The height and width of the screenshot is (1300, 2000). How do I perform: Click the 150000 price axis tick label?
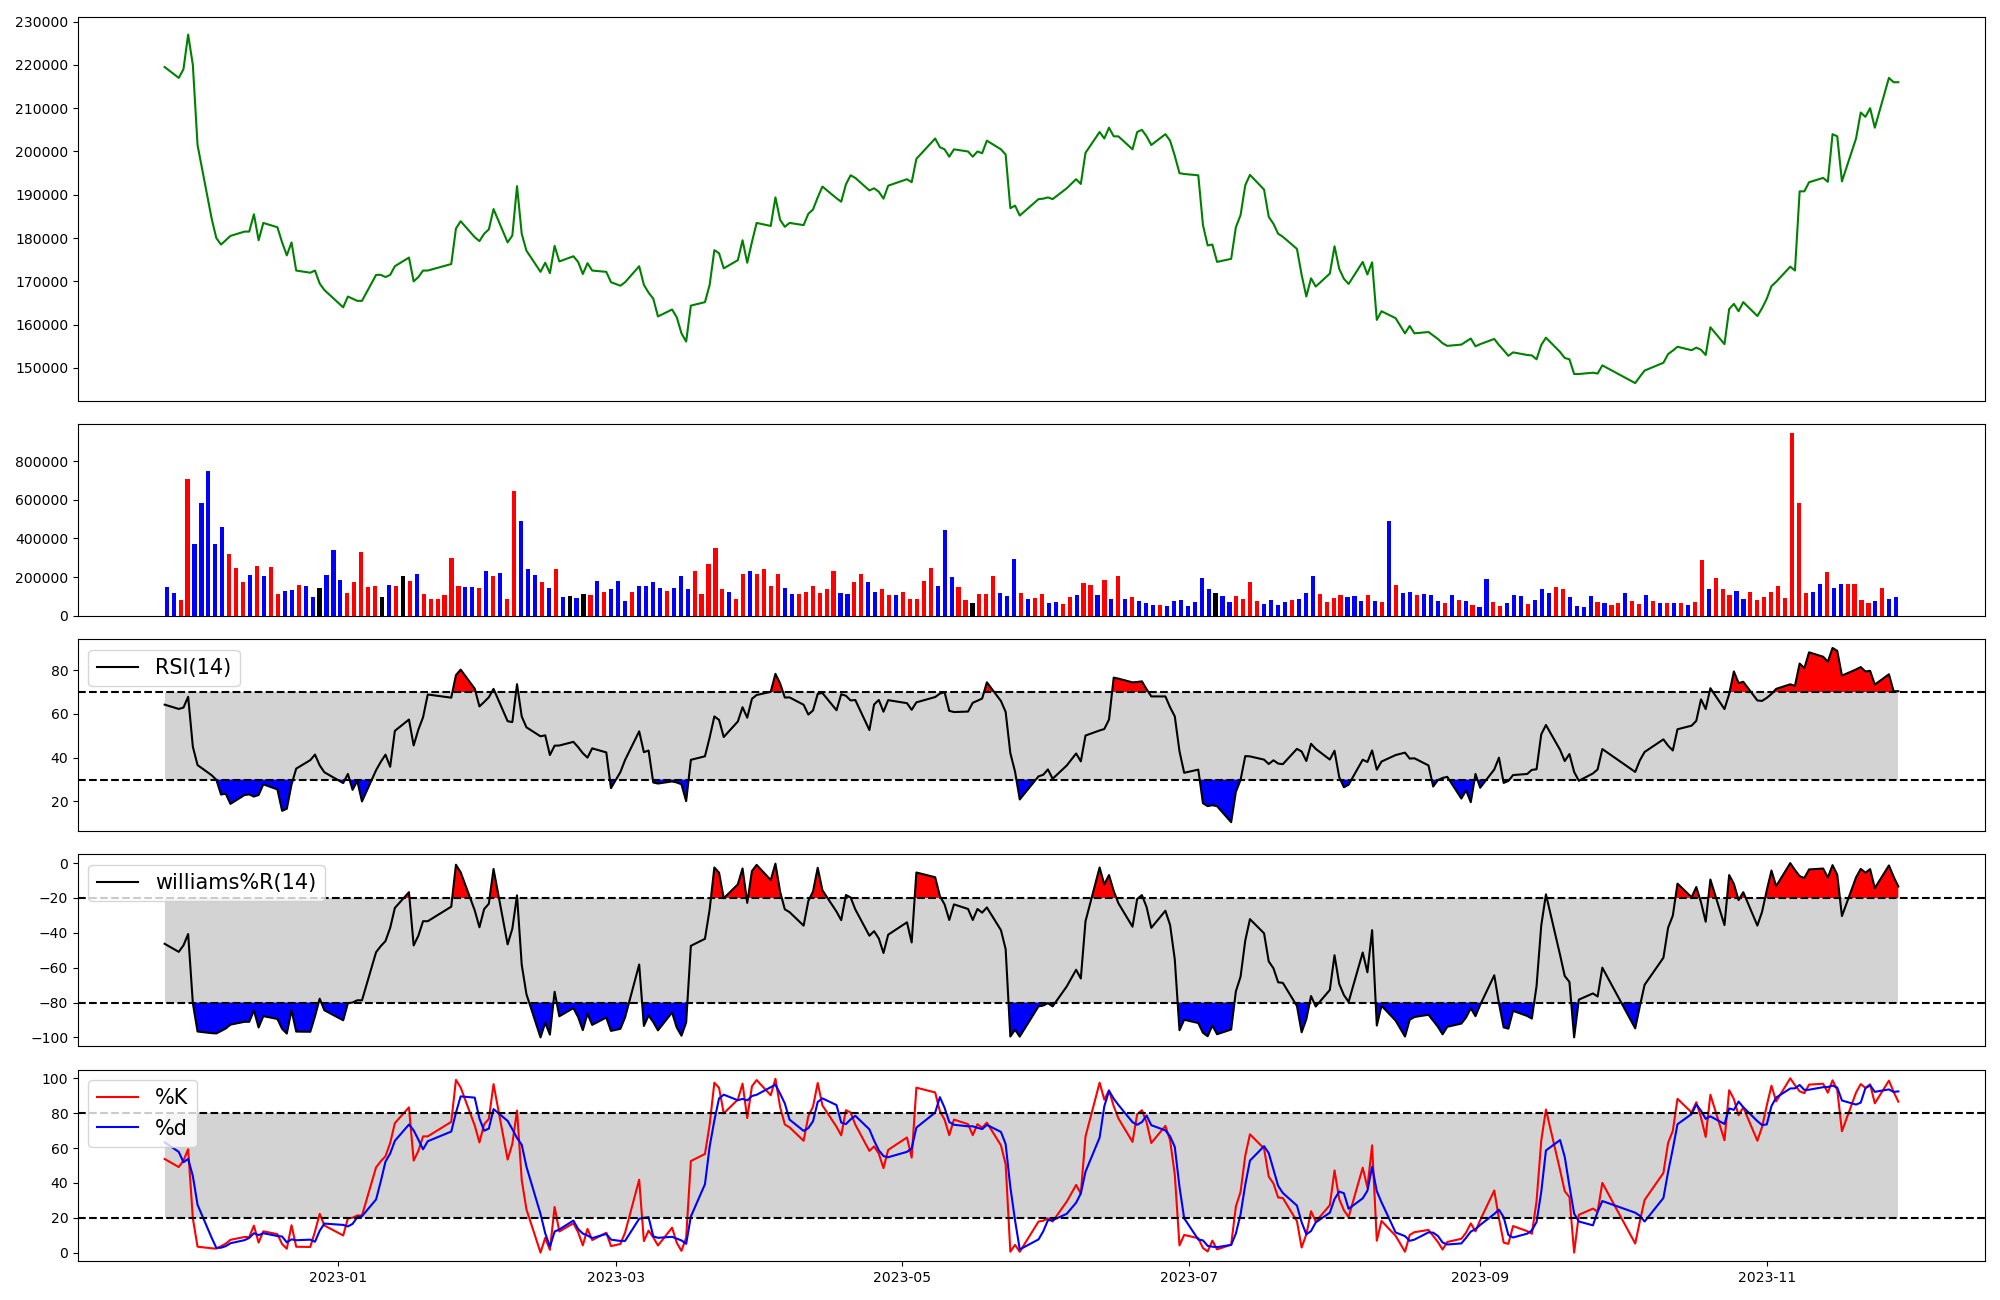tap(42, 368)
